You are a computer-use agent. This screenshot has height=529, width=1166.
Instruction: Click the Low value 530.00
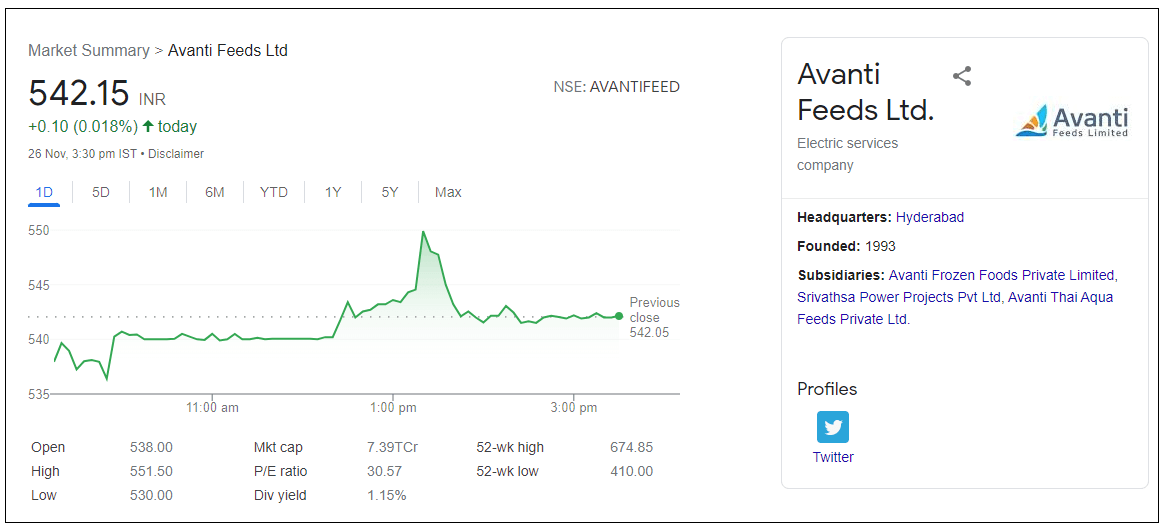tap(151, 495)
